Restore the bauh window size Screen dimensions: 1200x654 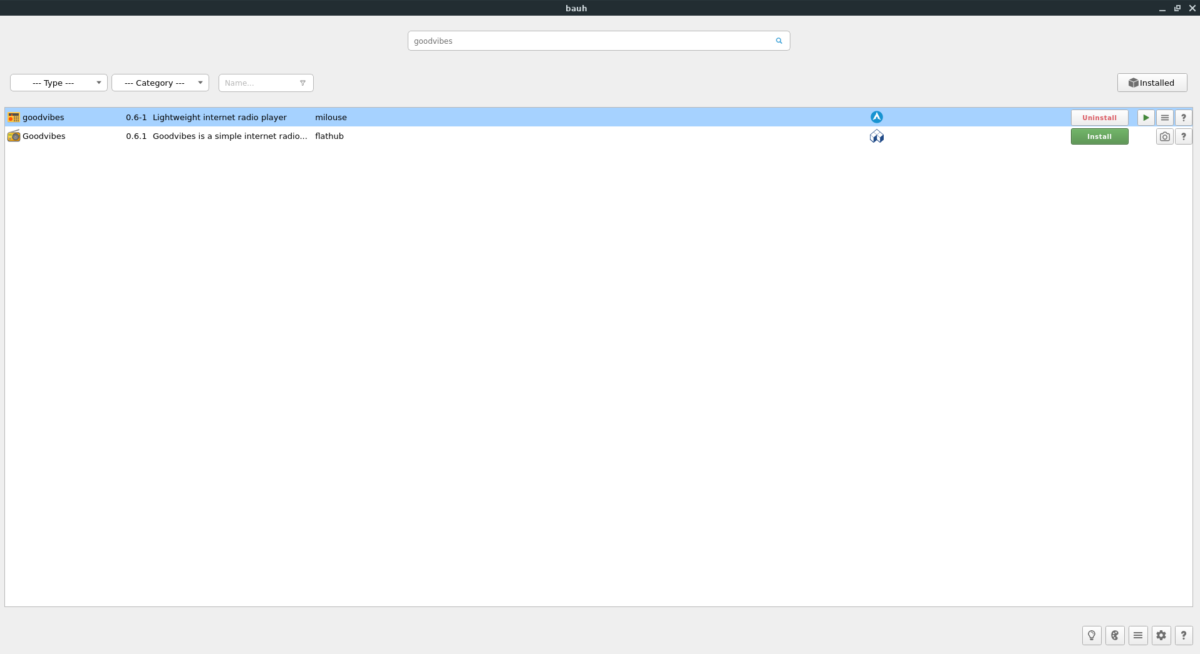1177,8
